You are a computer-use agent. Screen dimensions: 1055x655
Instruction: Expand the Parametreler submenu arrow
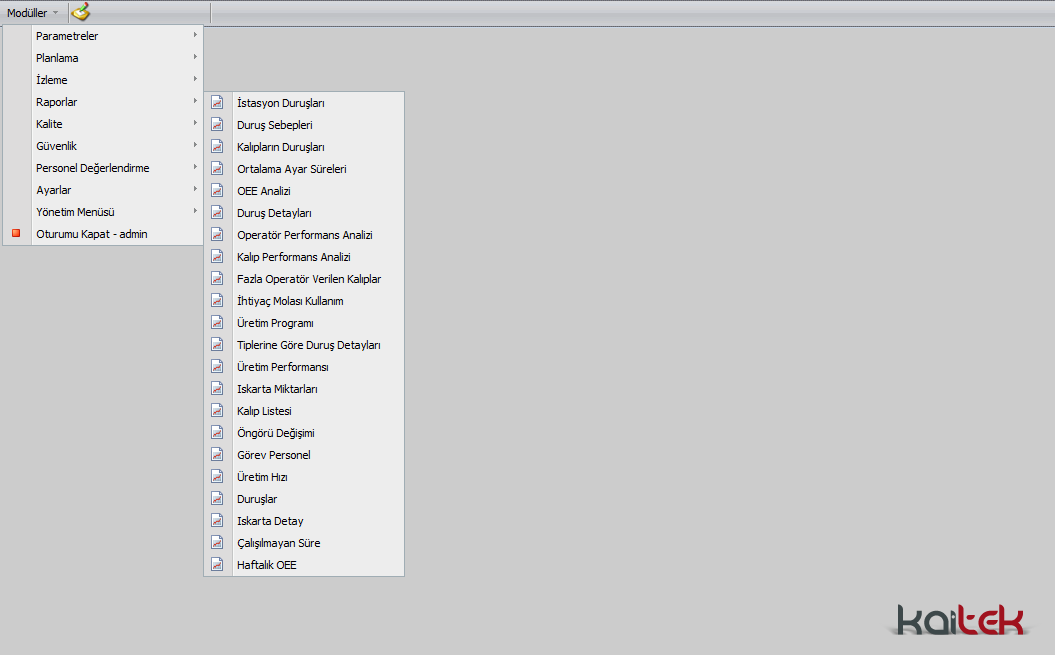click(195, 36)
